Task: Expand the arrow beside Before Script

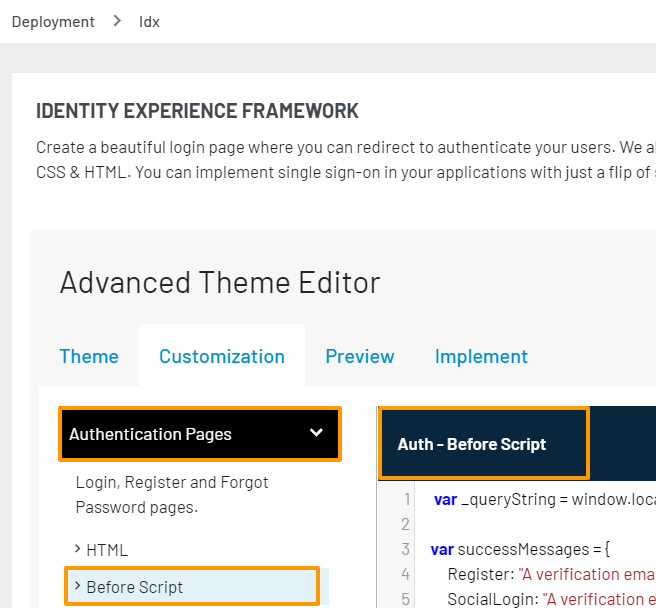Action: [x=78, y=586]
